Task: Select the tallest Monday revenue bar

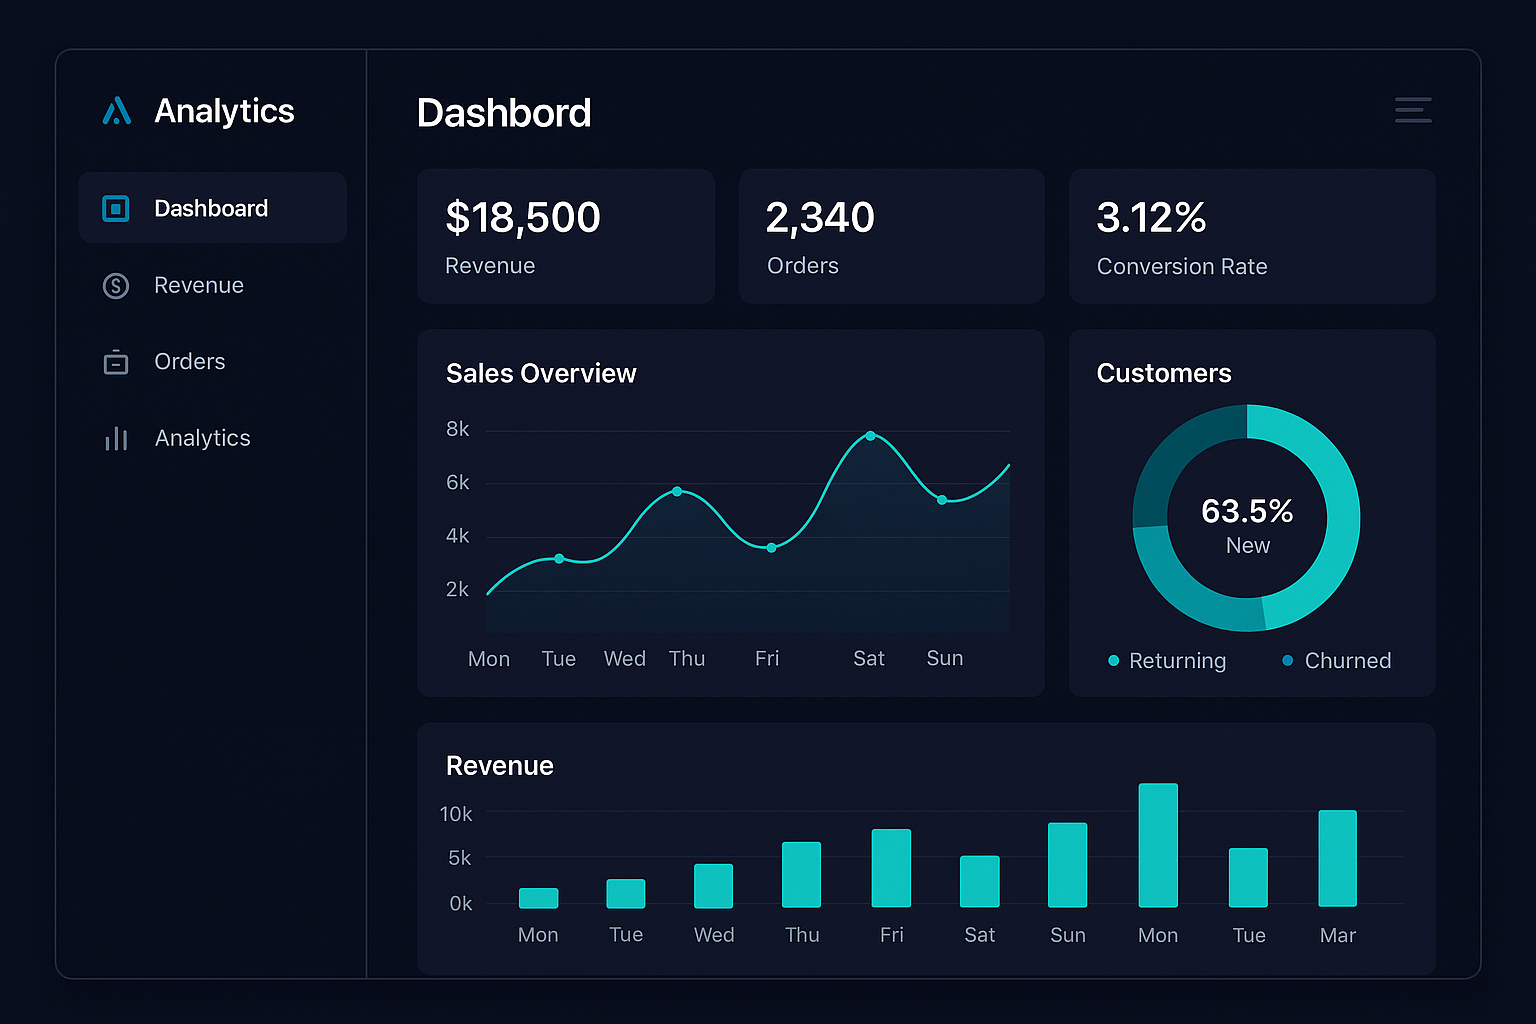Action: (x=1157, y=845)
